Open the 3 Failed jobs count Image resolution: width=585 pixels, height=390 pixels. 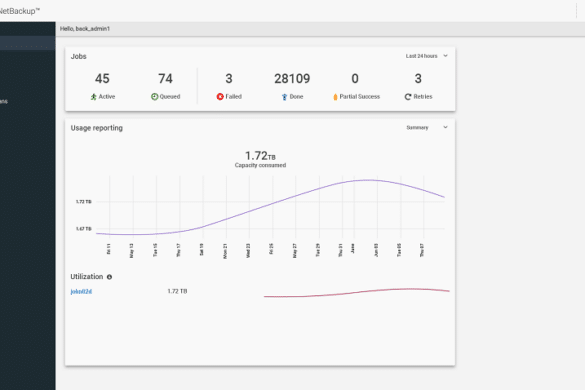229,79
